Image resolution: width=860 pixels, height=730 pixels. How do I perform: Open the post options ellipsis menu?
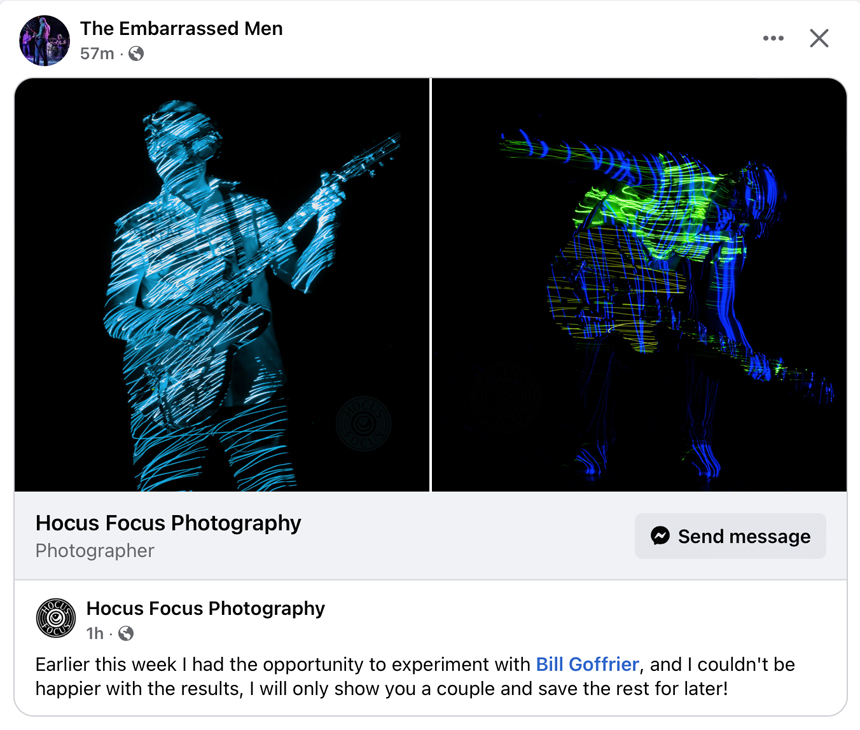click(x=773, y=38)
